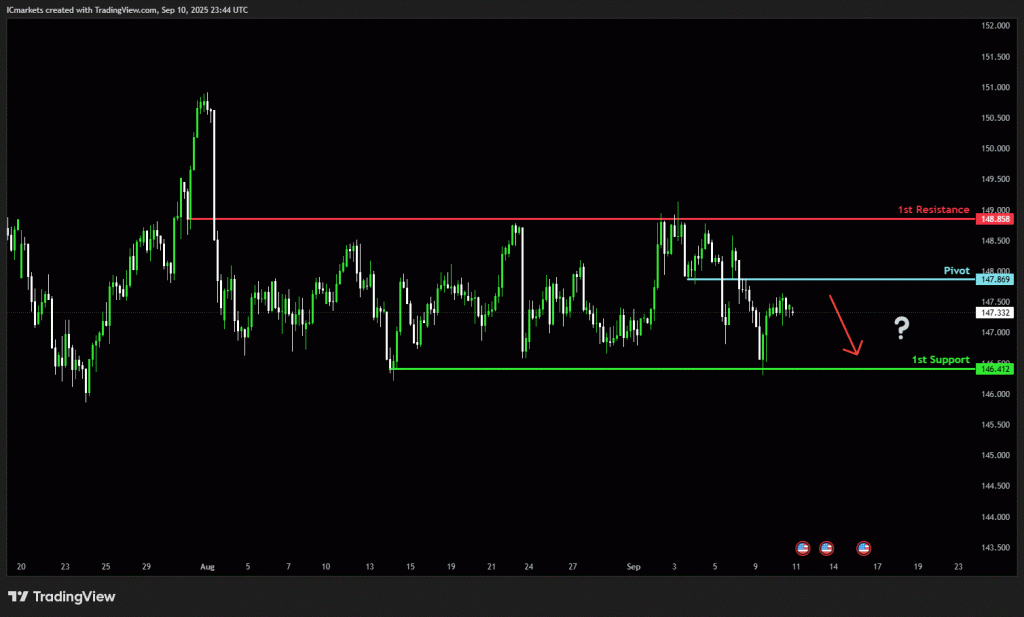Click the US flag event marker just before the 17 date label
1024x617 pixels.
[863, 548]
